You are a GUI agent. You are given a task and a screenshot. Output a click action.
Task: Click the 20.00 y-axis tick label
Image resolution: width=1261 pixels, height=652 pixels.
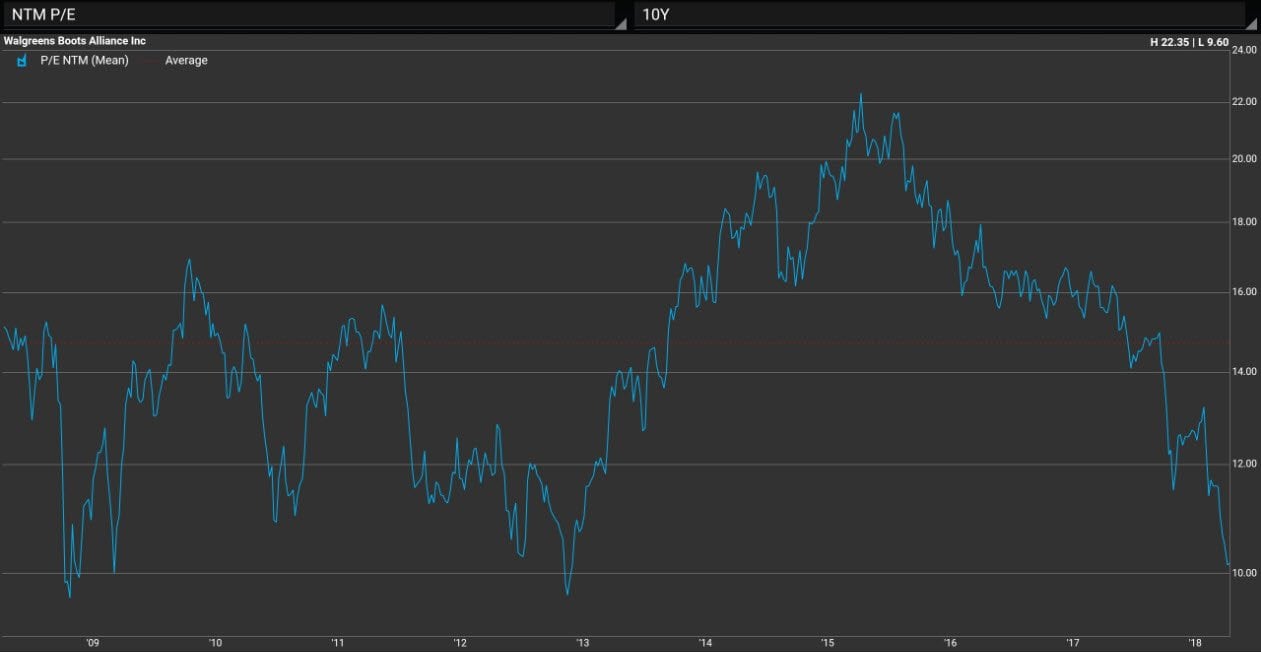click(x=1244, y=159)
